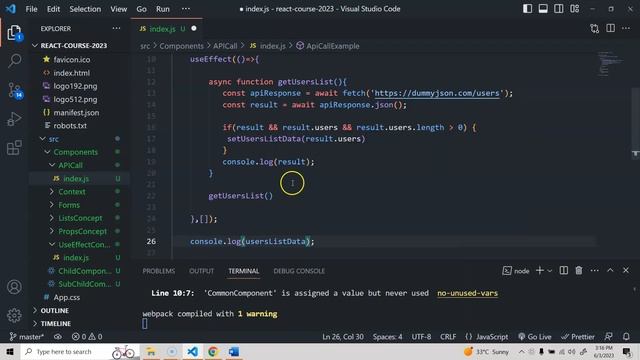Click Ln 26, Col 30 status entry

coord(343,337)
